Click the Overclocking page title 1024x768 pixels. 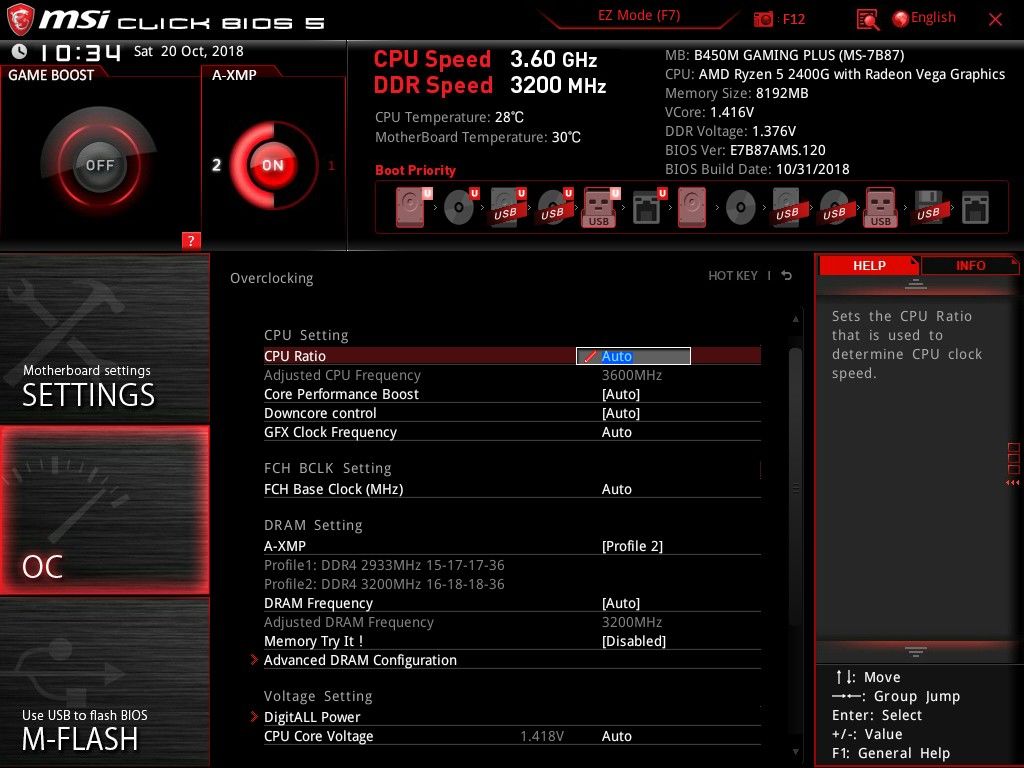[272, 278]
